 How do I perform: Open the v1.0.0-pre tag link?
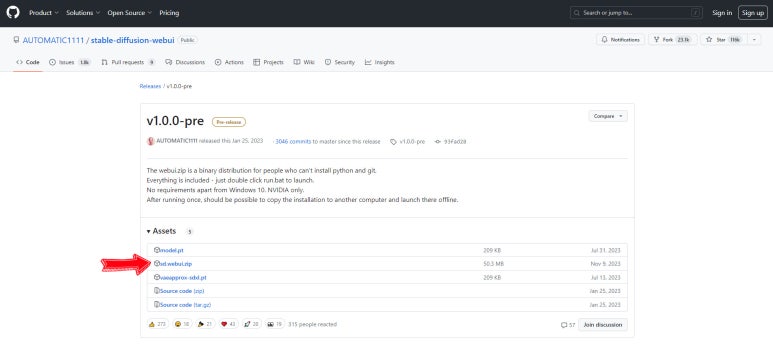[408, 142]
